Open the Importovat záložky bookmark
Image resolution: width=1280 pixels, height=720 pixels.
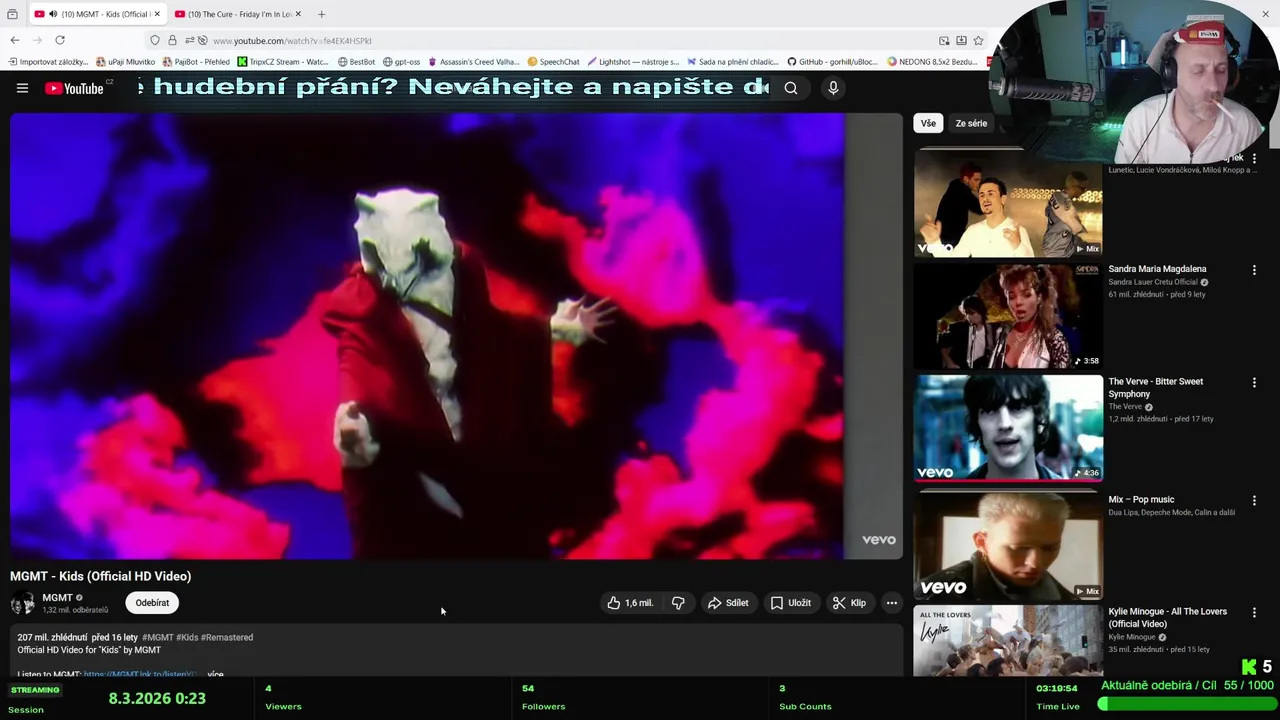[48, 62]
